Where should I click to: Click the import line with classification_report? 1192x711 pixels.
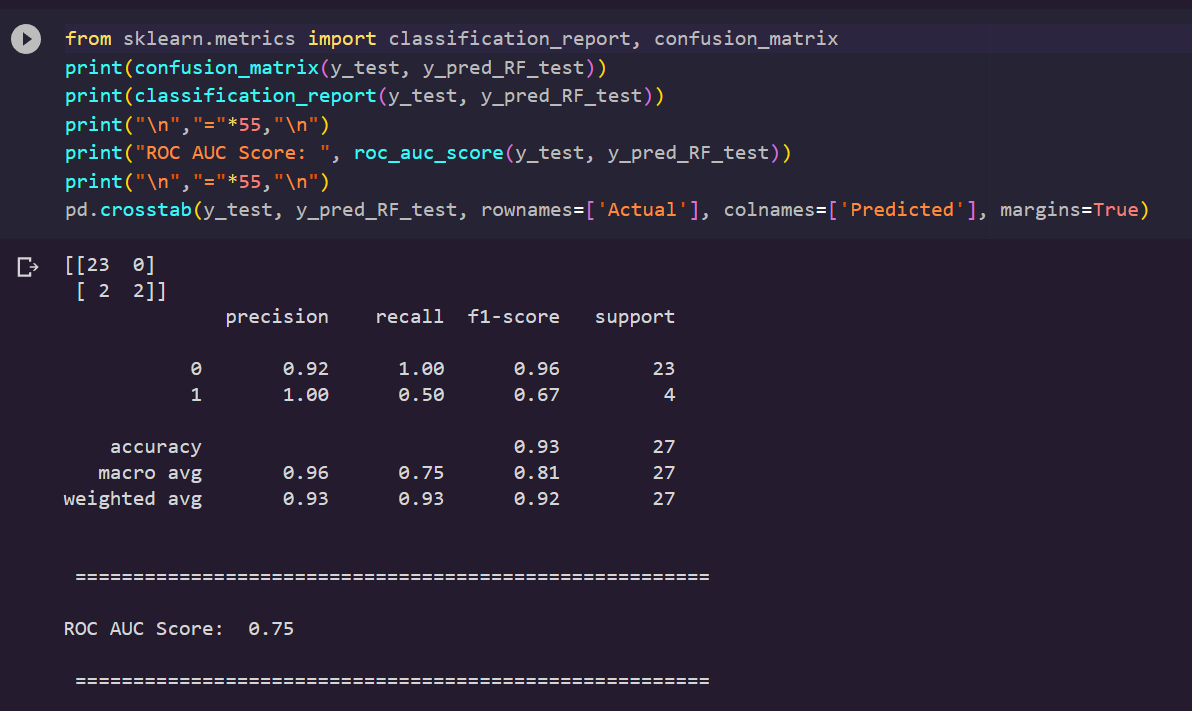coord(452,39)
